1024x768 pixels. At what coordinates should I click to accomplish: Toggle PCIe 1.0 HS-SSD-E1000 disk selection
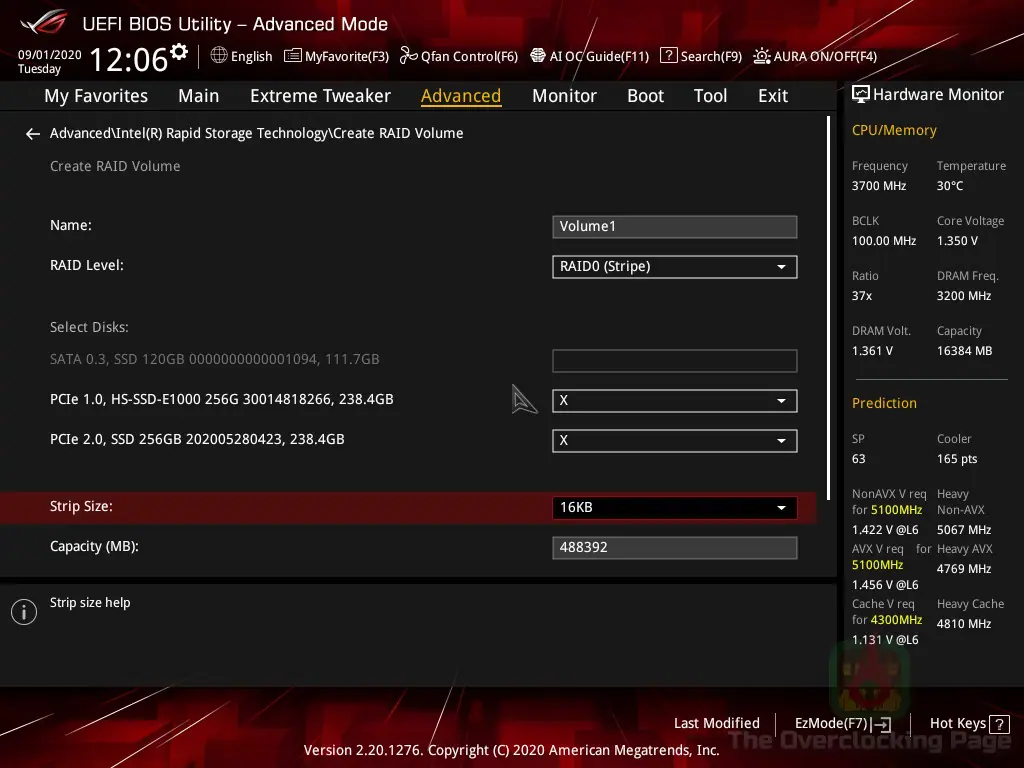674,400
